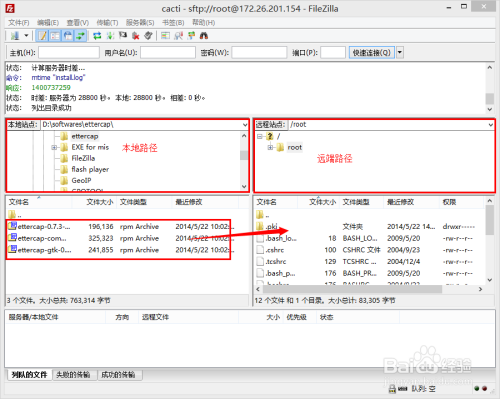Open the 传输(T) menu

click(107, 23)
